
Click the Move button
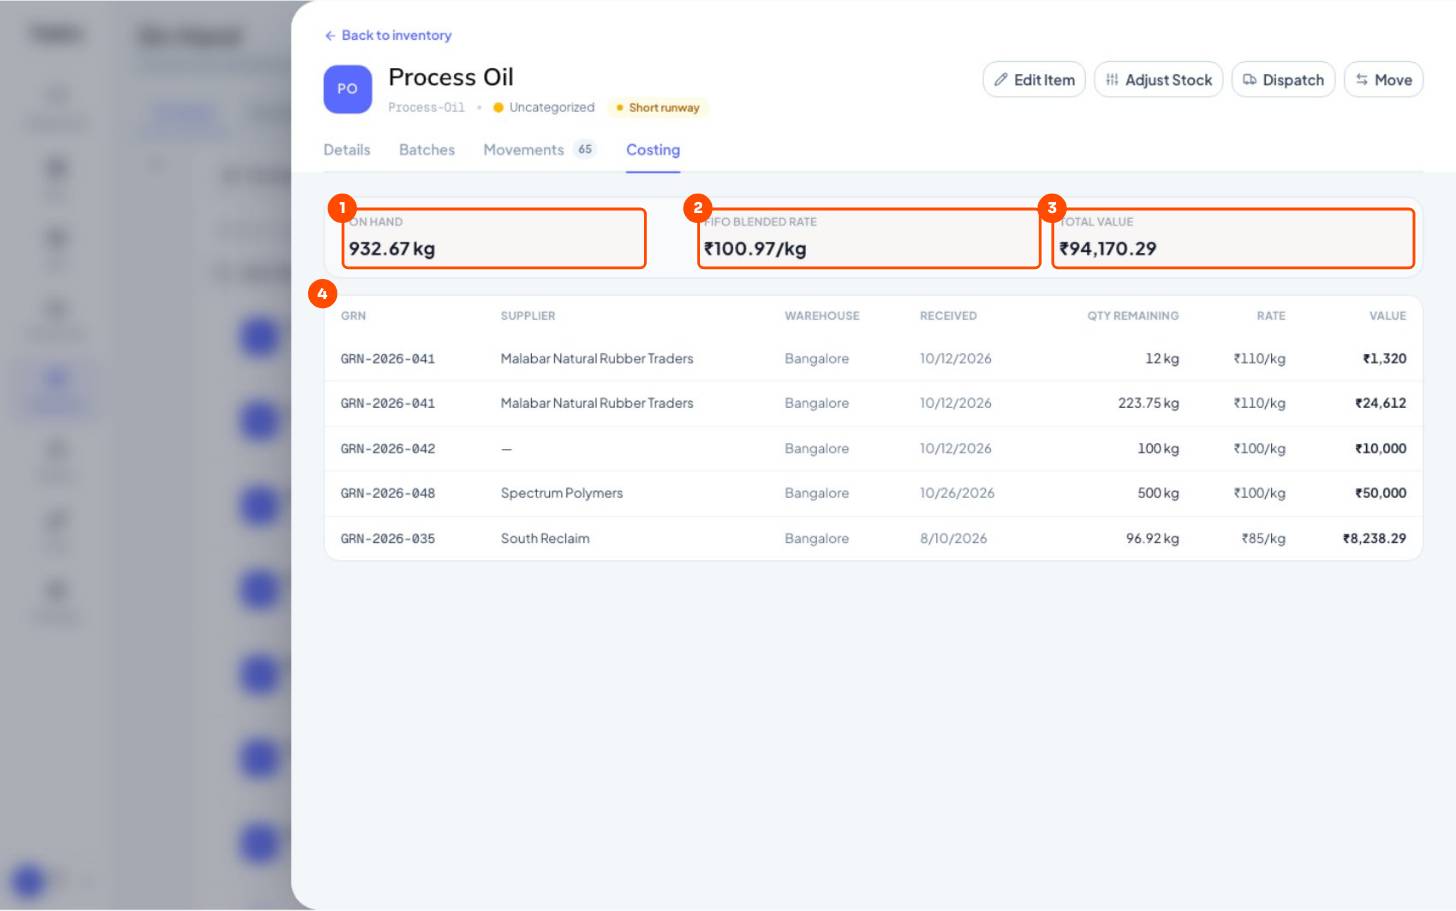click(x=1383, y=80)
